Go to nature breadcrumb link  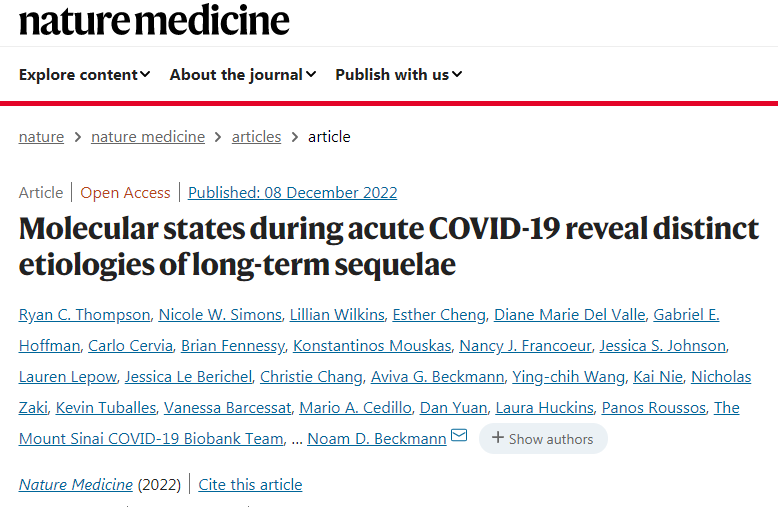41,137
